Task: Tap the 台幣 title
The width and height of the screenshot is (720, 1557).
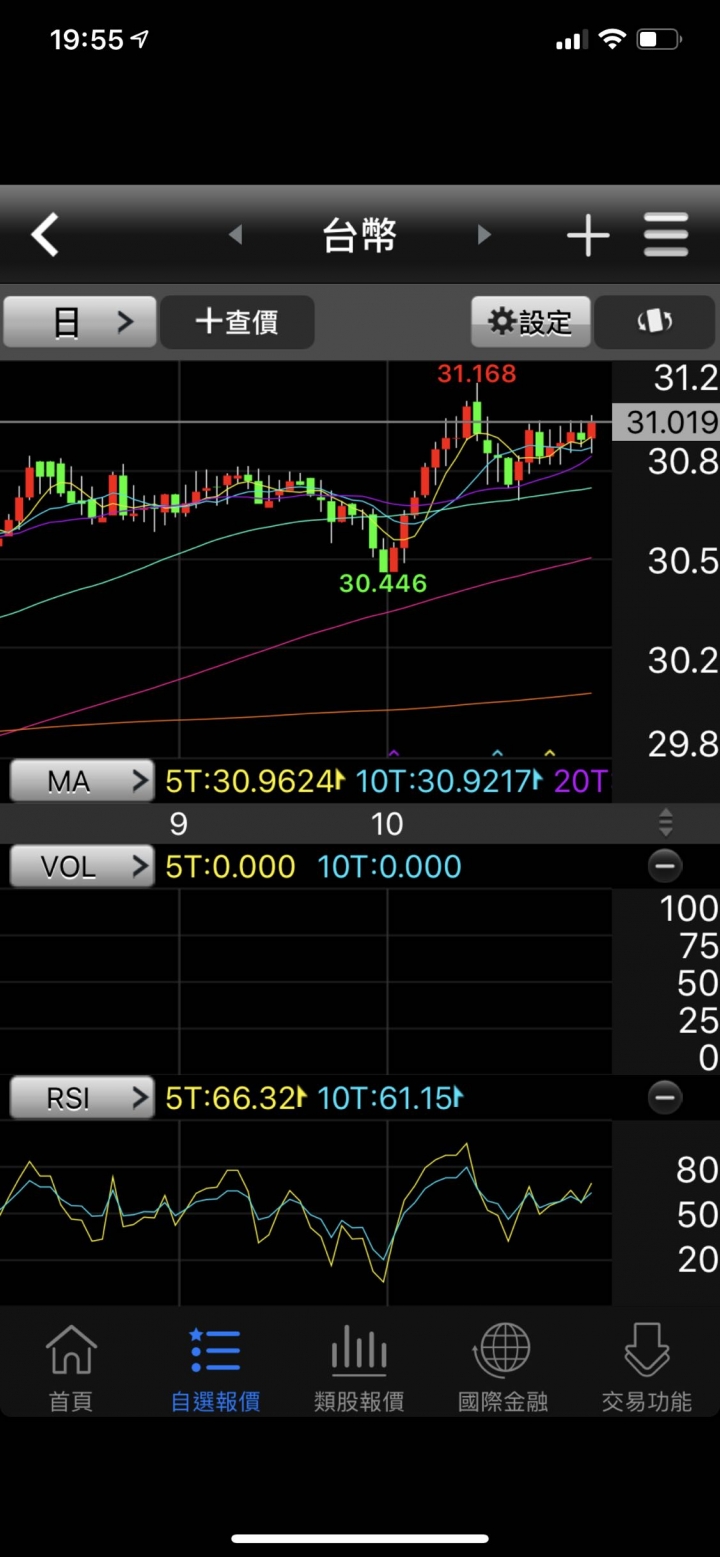Action: pyautogui.click(x=360, y=236)
